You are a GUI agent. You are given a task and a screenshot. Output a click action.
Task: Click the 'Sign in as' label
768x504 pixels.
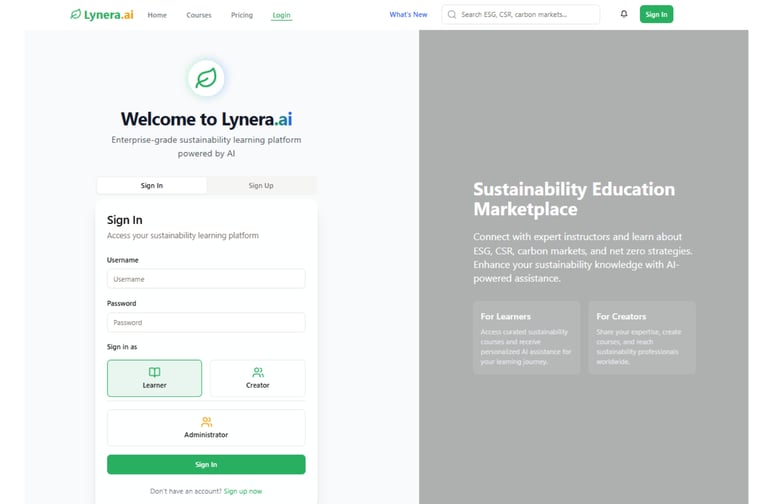tap(122, 347)
